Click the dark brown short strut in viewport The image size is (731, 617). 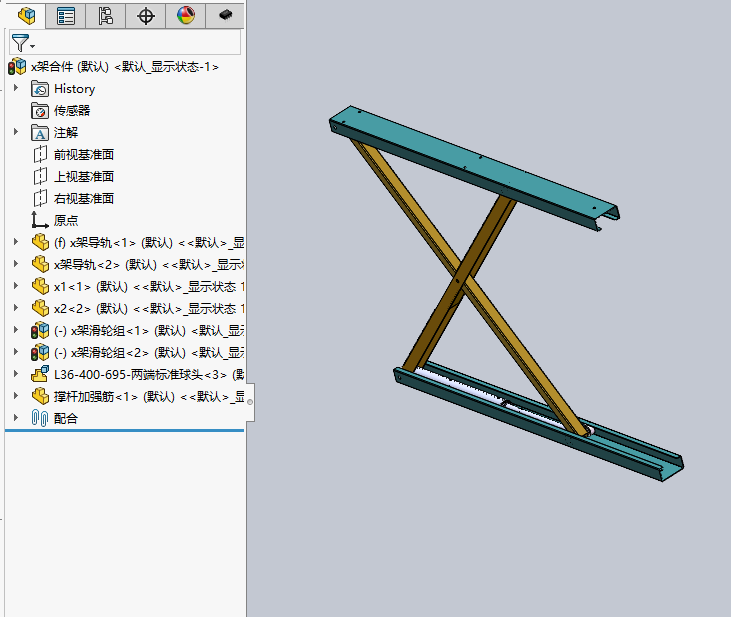[441, 310]
